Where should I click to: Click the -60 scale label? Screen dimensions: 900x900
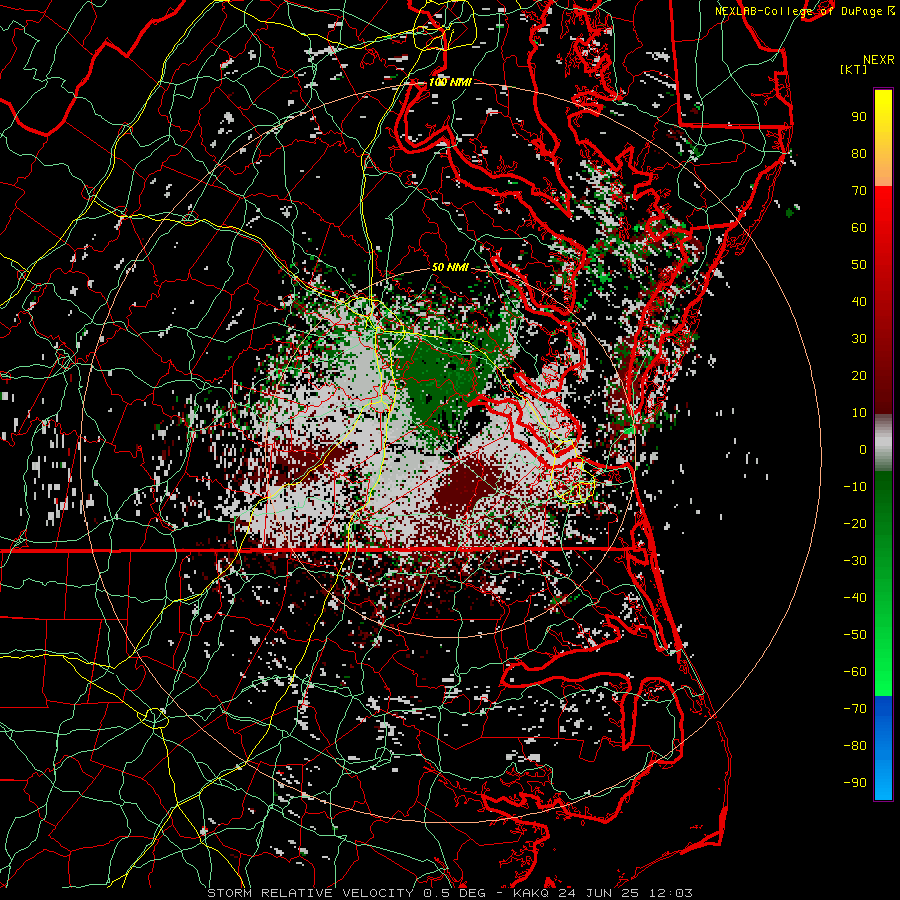pos(855,672)
